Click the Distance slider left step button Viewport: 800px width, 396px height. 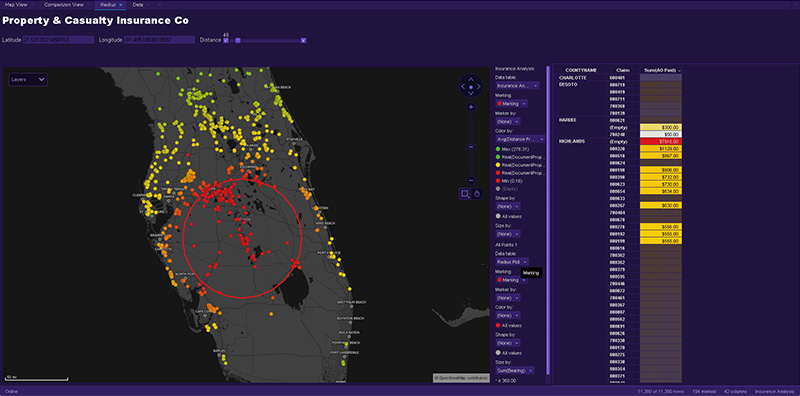[226, 40]
